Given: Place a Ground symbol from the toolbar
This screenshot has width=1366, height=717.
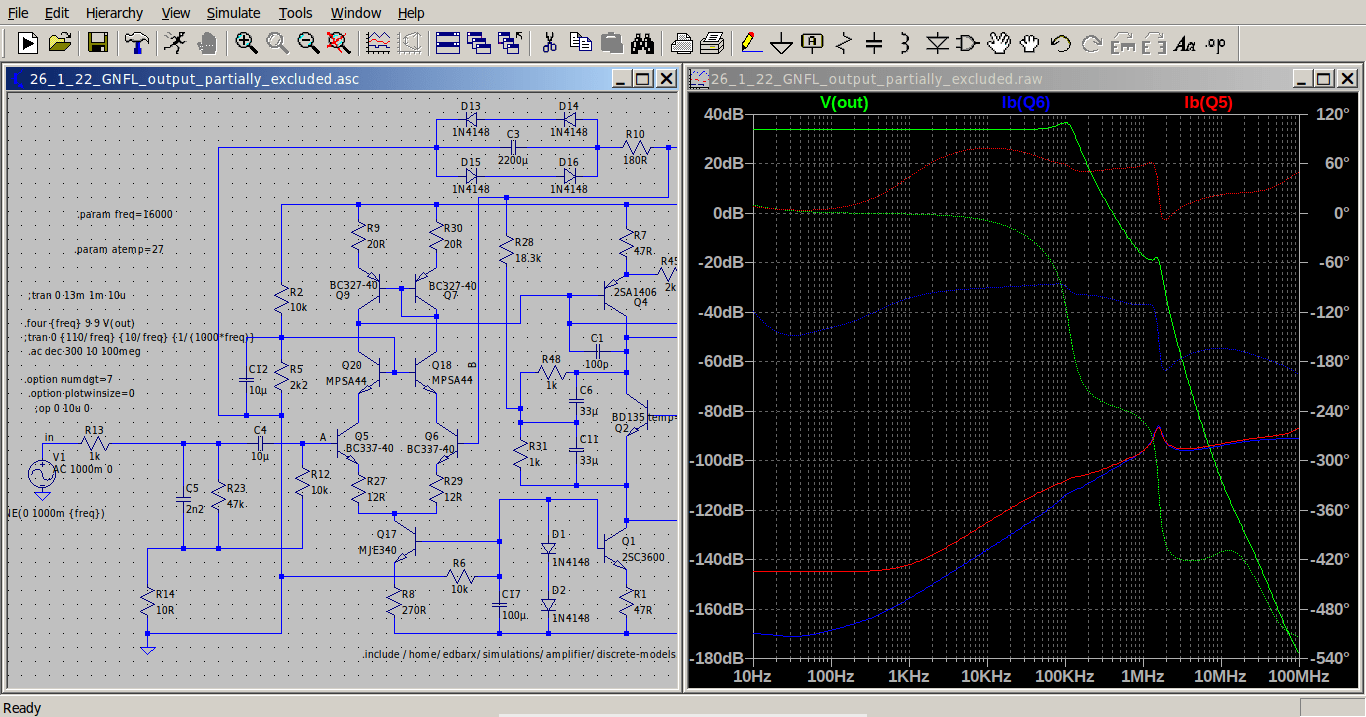Looking at the screenshot, I should (x=782, y=43).
